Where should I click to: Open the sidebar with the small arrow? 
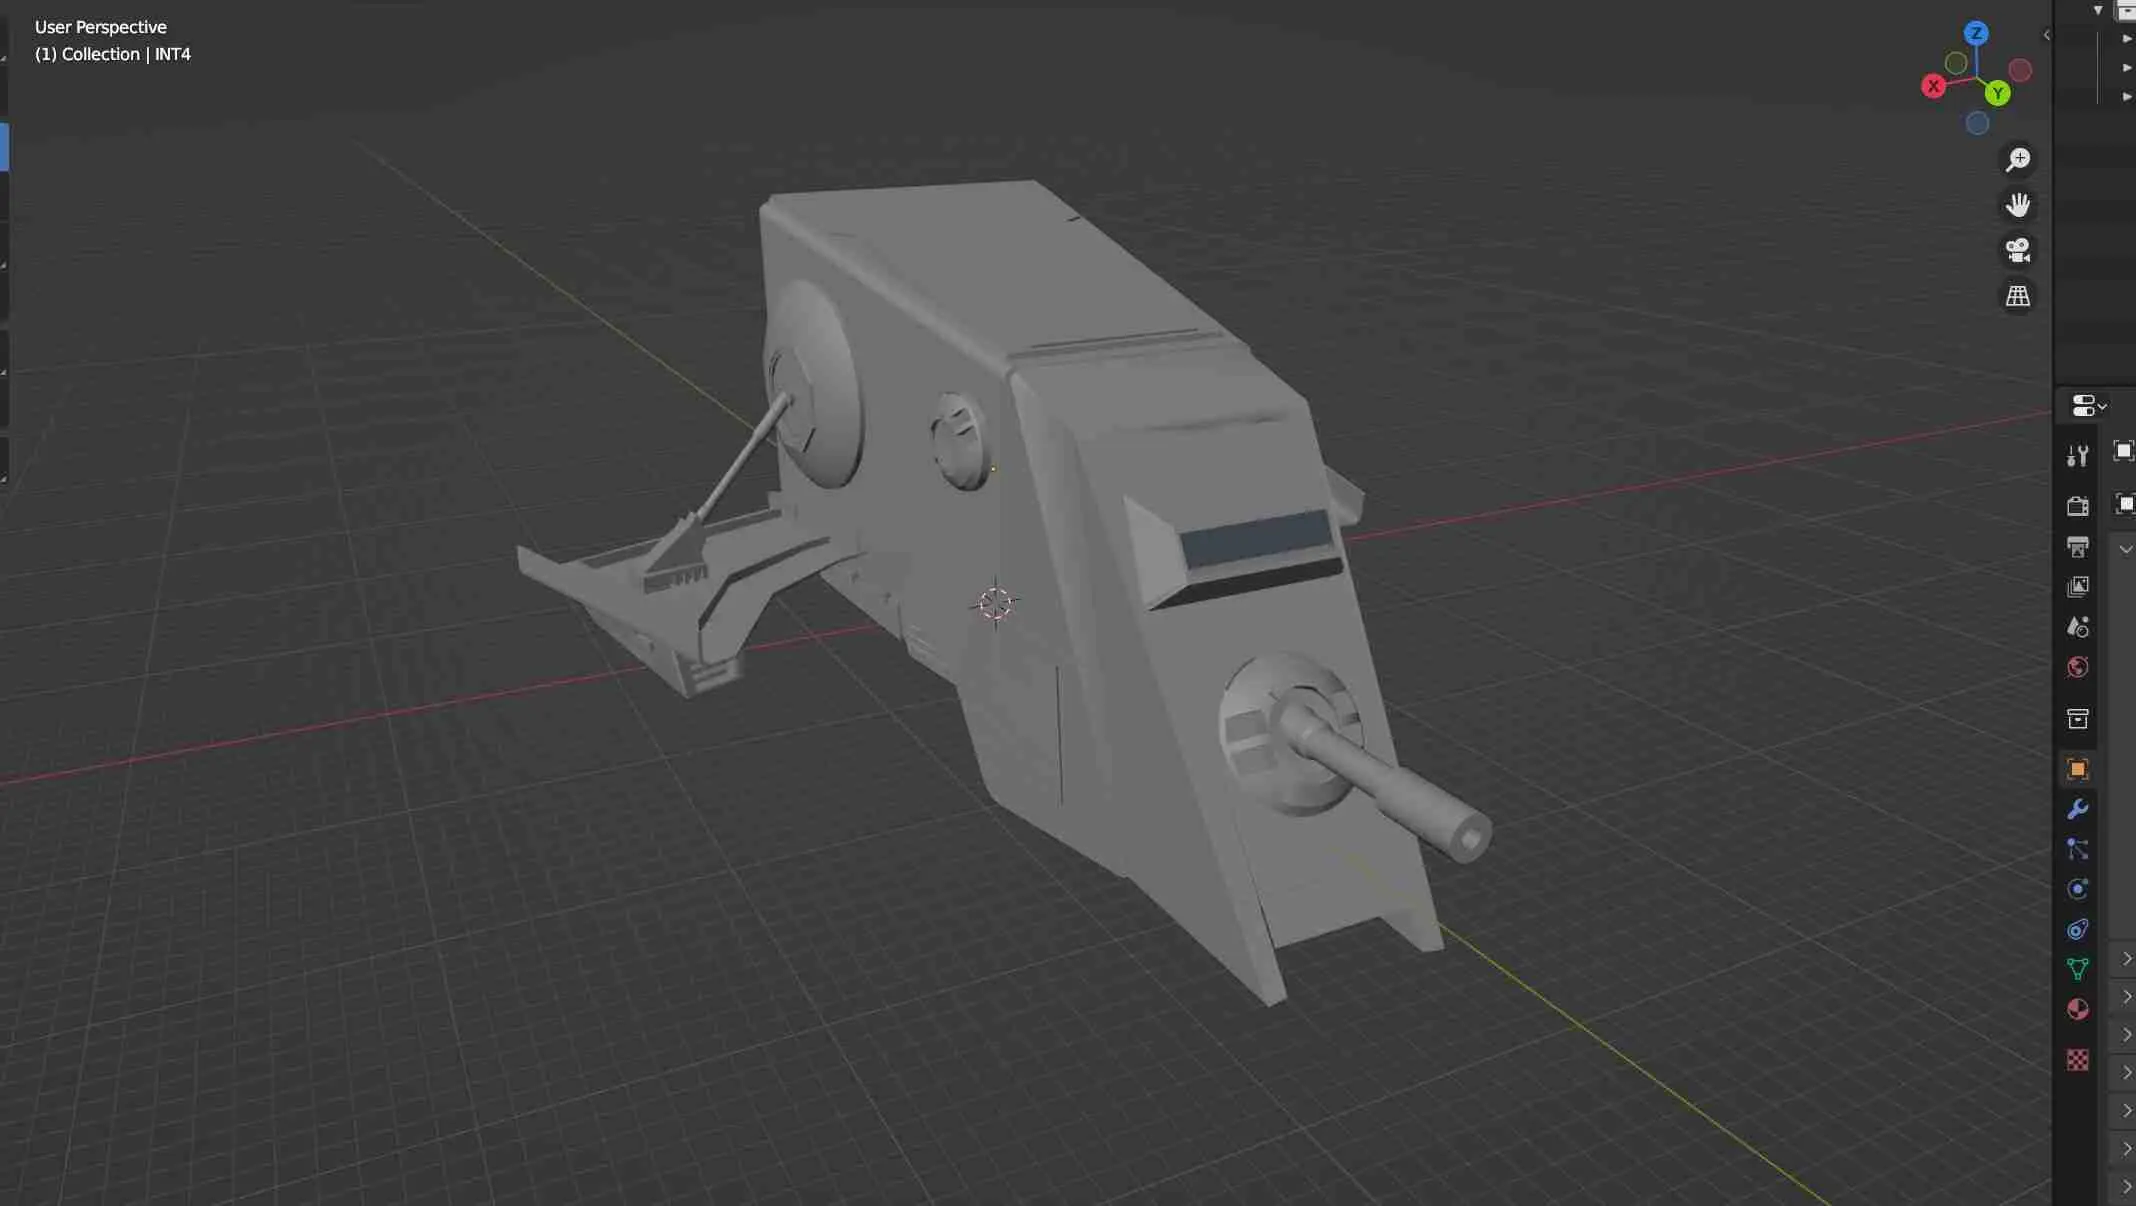pyautogui.click(x=2046, y=35)
